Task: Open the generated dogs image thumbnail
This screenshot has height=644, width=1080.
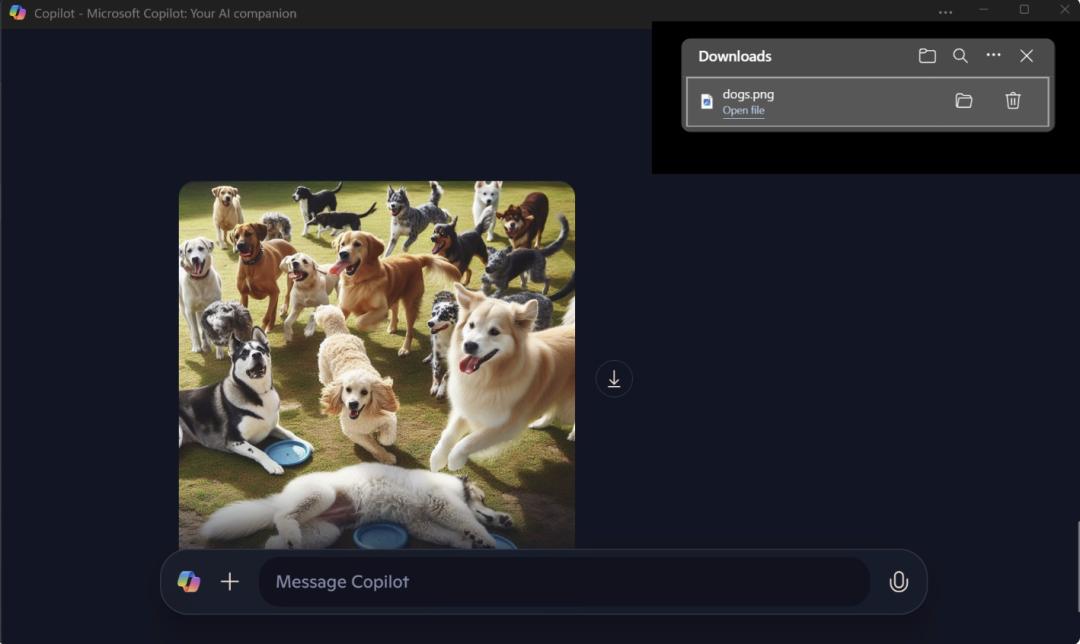Action: [377, 365]
